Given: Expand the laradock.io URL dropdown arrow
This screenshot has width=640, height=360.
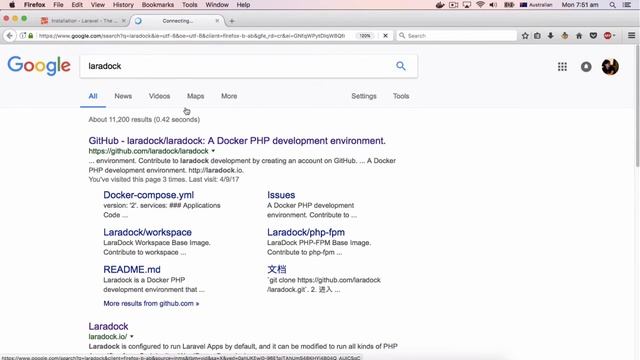Looking at the screenshot, I should pos(131,337).
